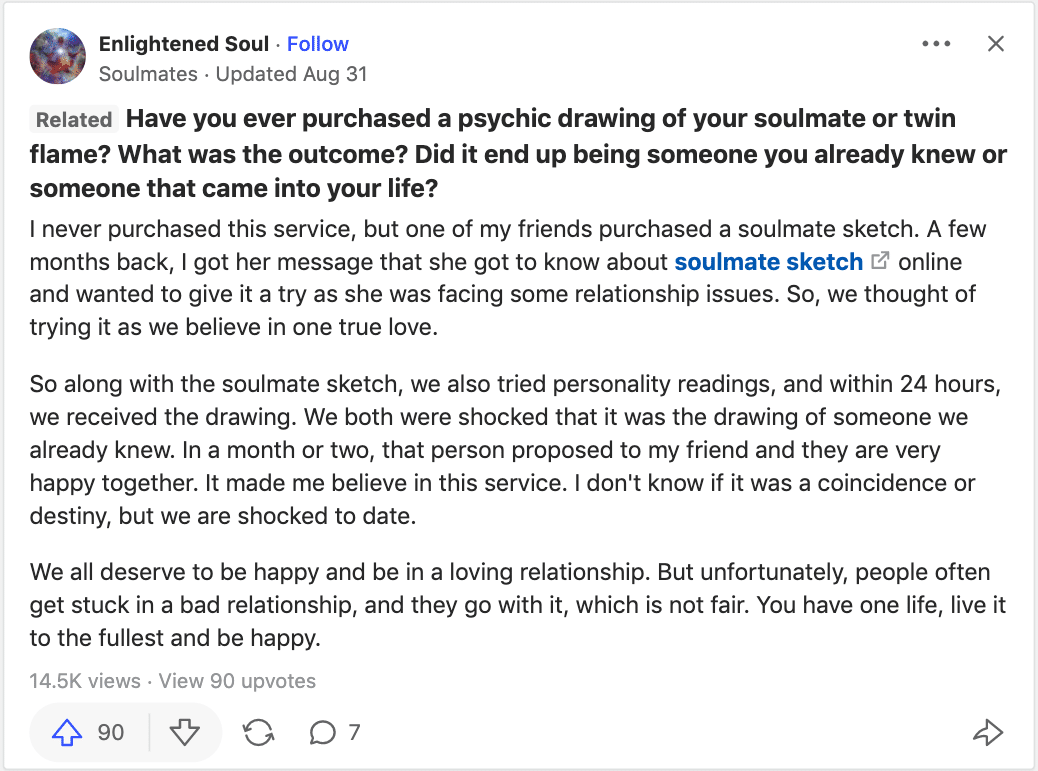This screenshot has height=771, width=1038.
Task: Follow Enlightened Soul
Action: pyautogui.click(x=318, y=44)
